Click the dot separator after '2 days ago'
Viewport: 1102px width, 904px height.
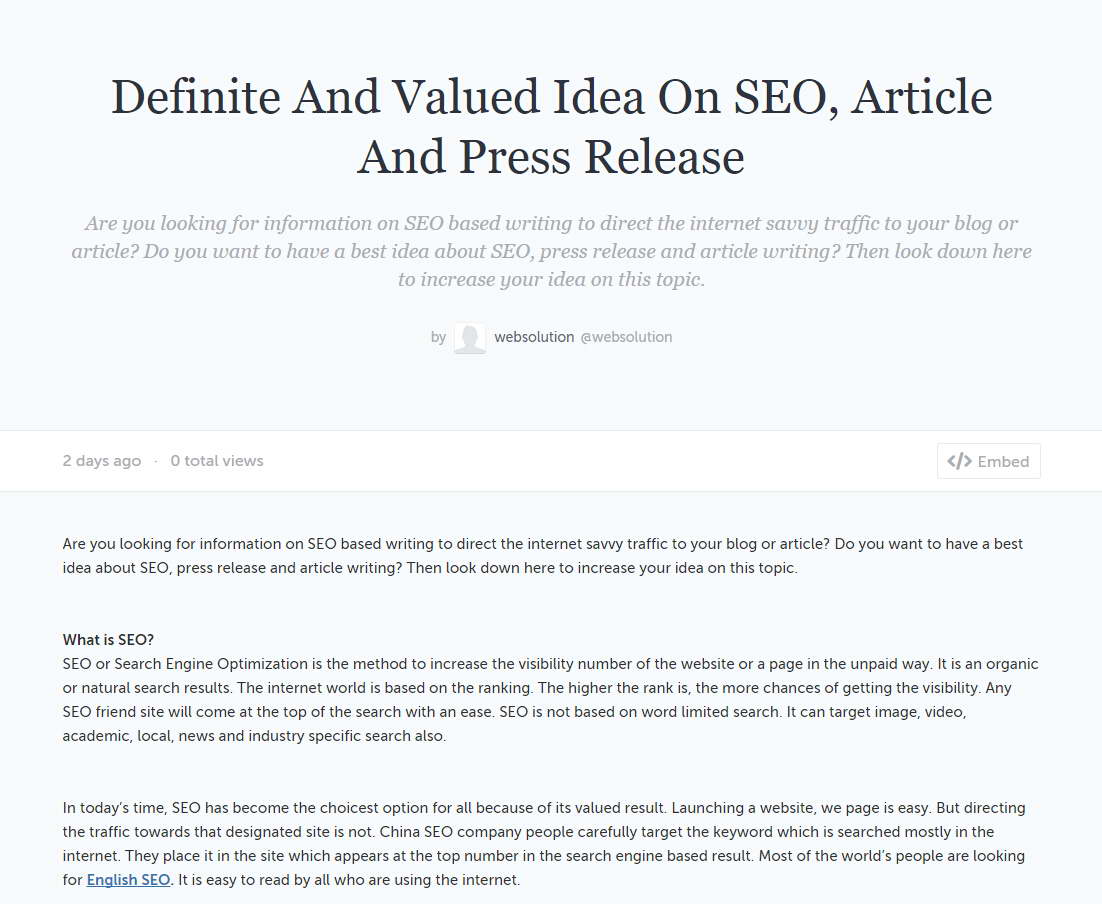coord(155,461)
